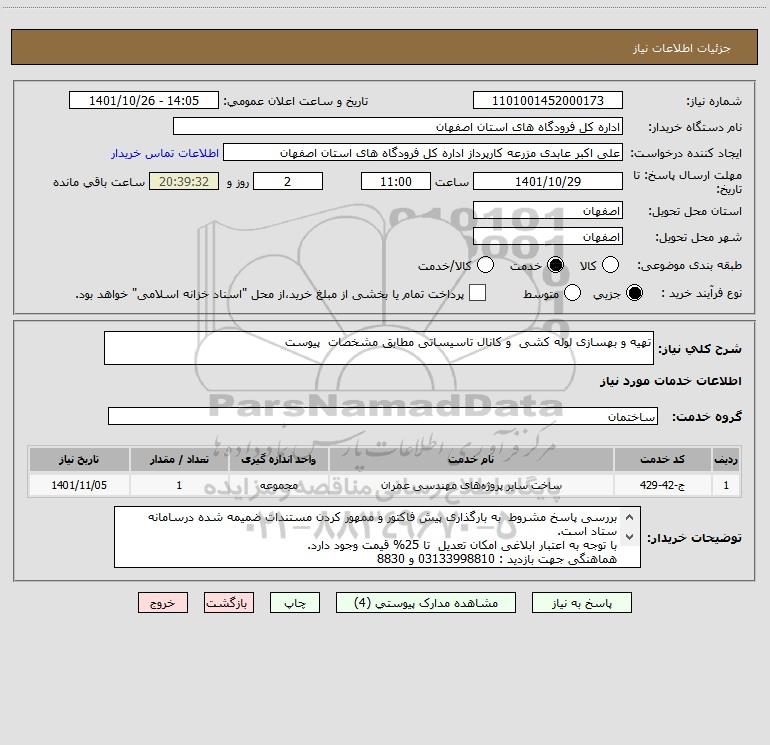The height and width of the screenshot is (745, 770).
Task: Open the اطلاعات تماس خریدار link
Action: point(165,153)
